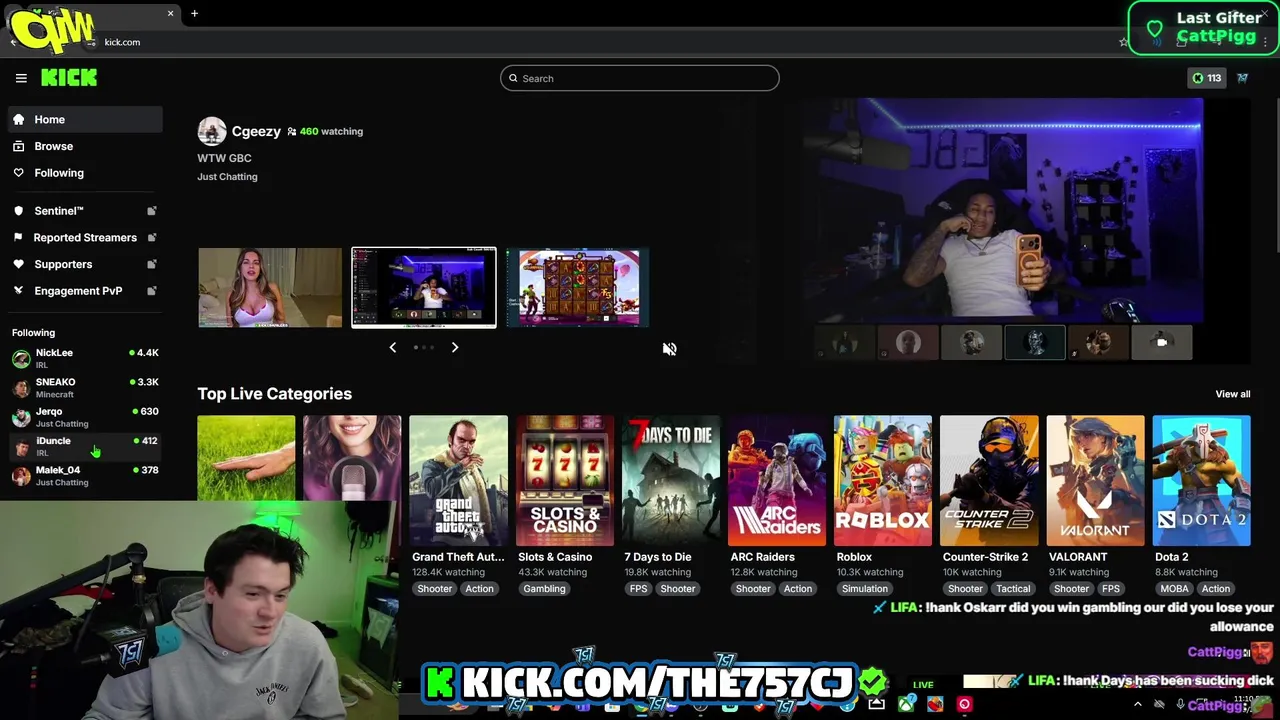
Task: Open the hamburger sidebar menu
Action: 21,78
